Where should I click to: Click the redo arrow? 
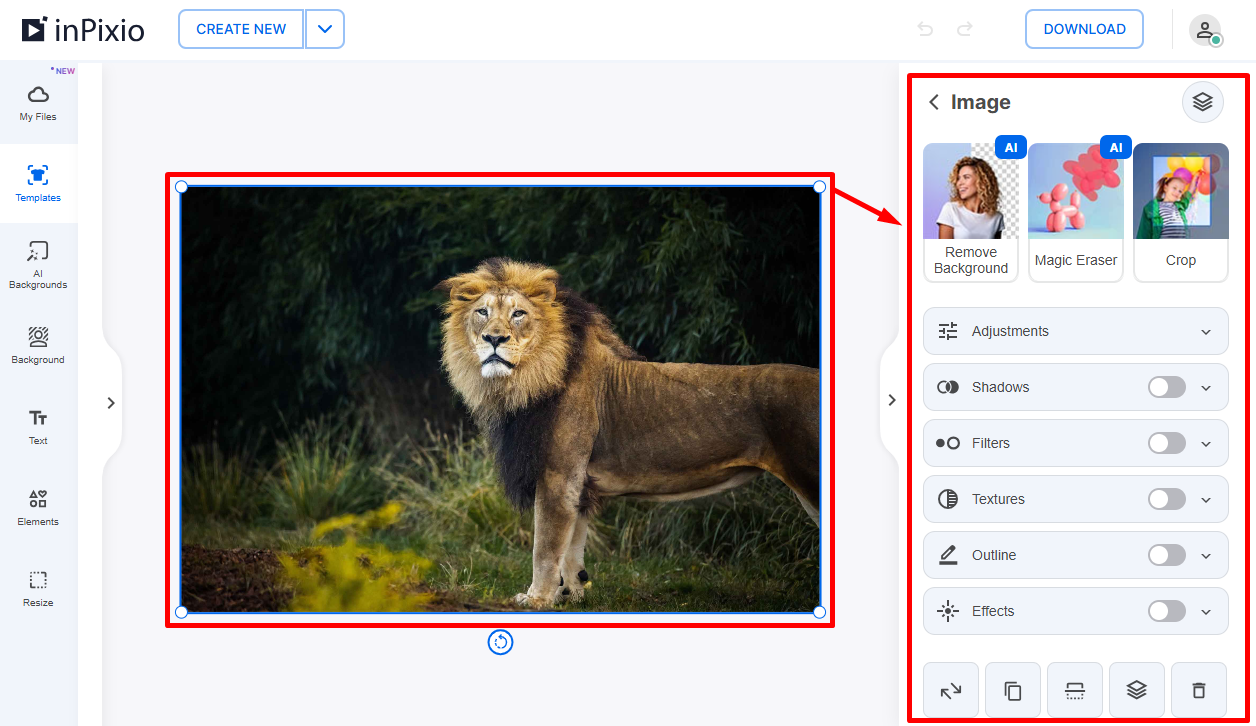[965, 29]
